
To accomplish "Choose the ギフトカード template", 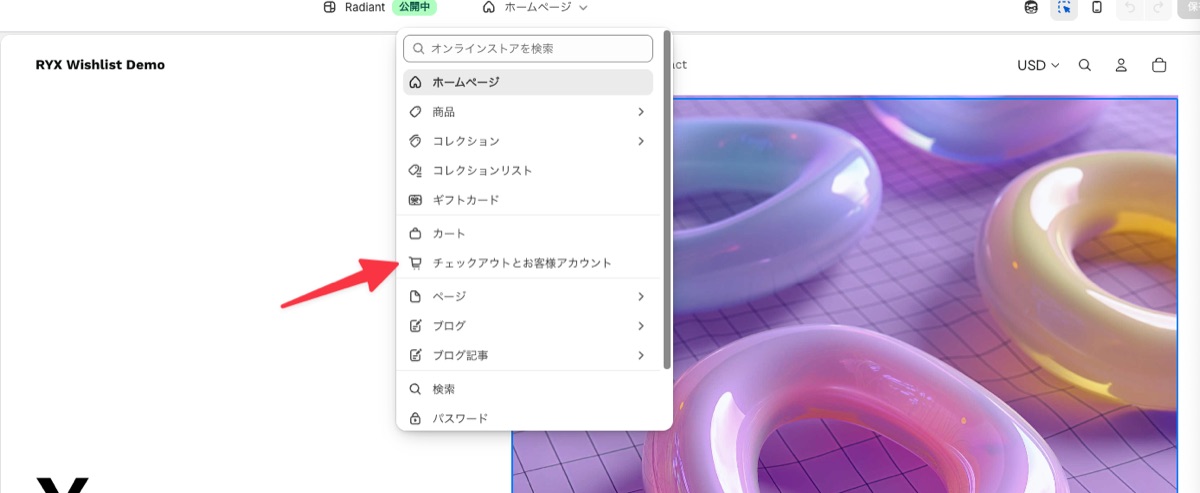I will point(528,200).
